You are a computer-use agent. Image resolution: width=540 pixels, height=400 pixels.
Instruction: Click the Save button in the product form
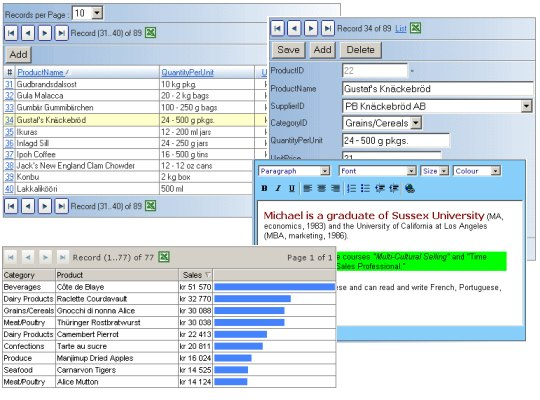[x=288, y=50]
